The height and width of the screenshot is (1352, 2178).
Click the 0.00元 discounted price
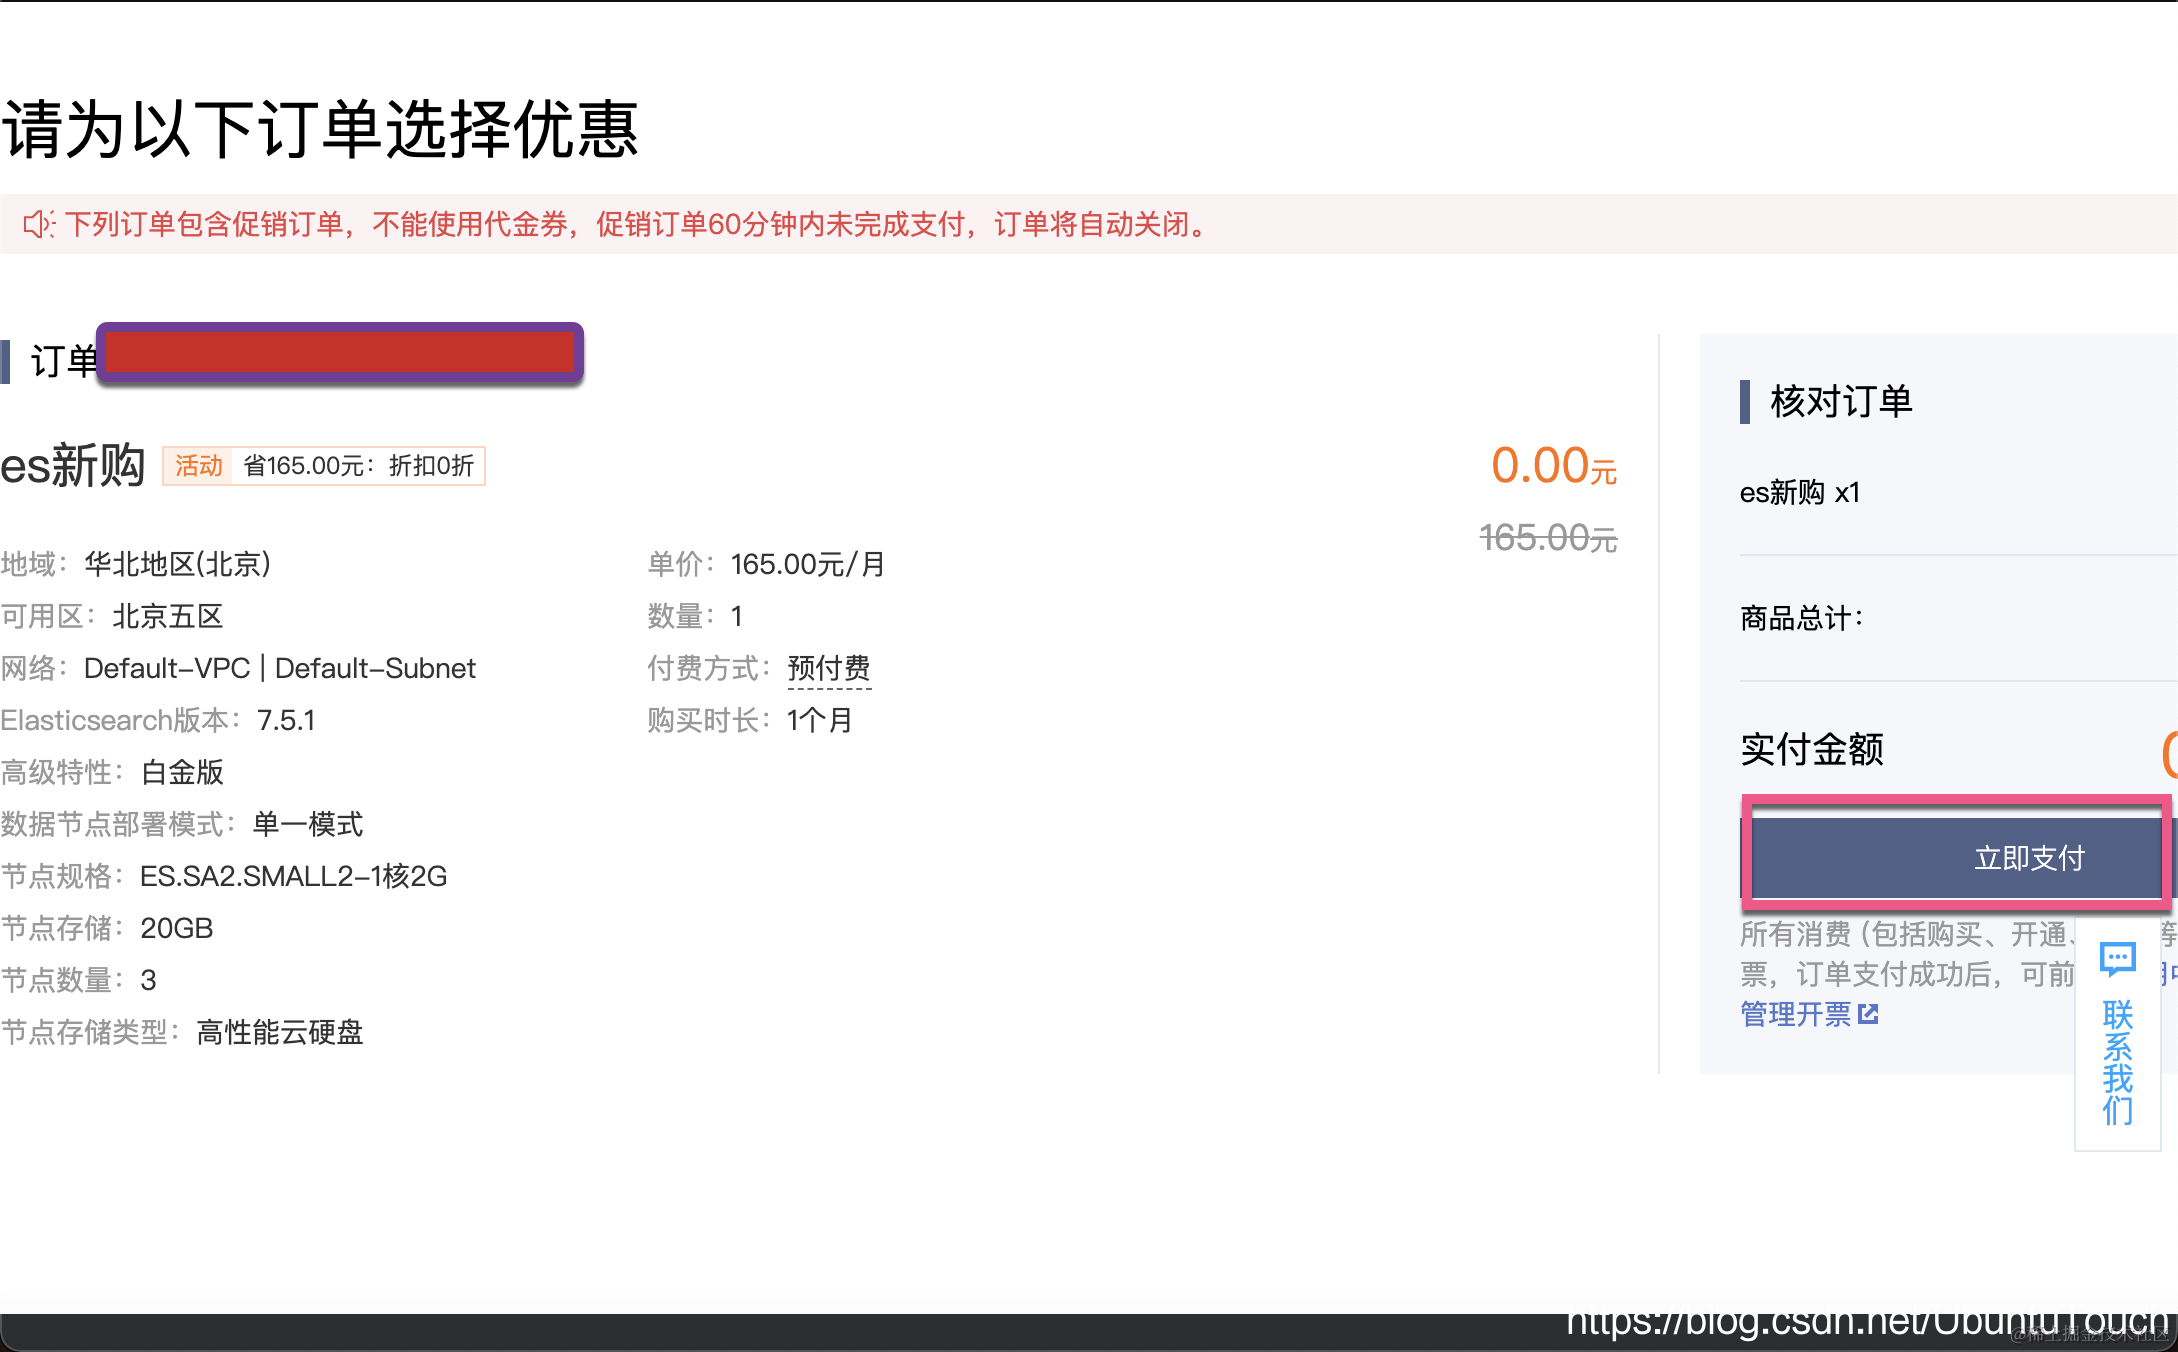[1553, 466]
